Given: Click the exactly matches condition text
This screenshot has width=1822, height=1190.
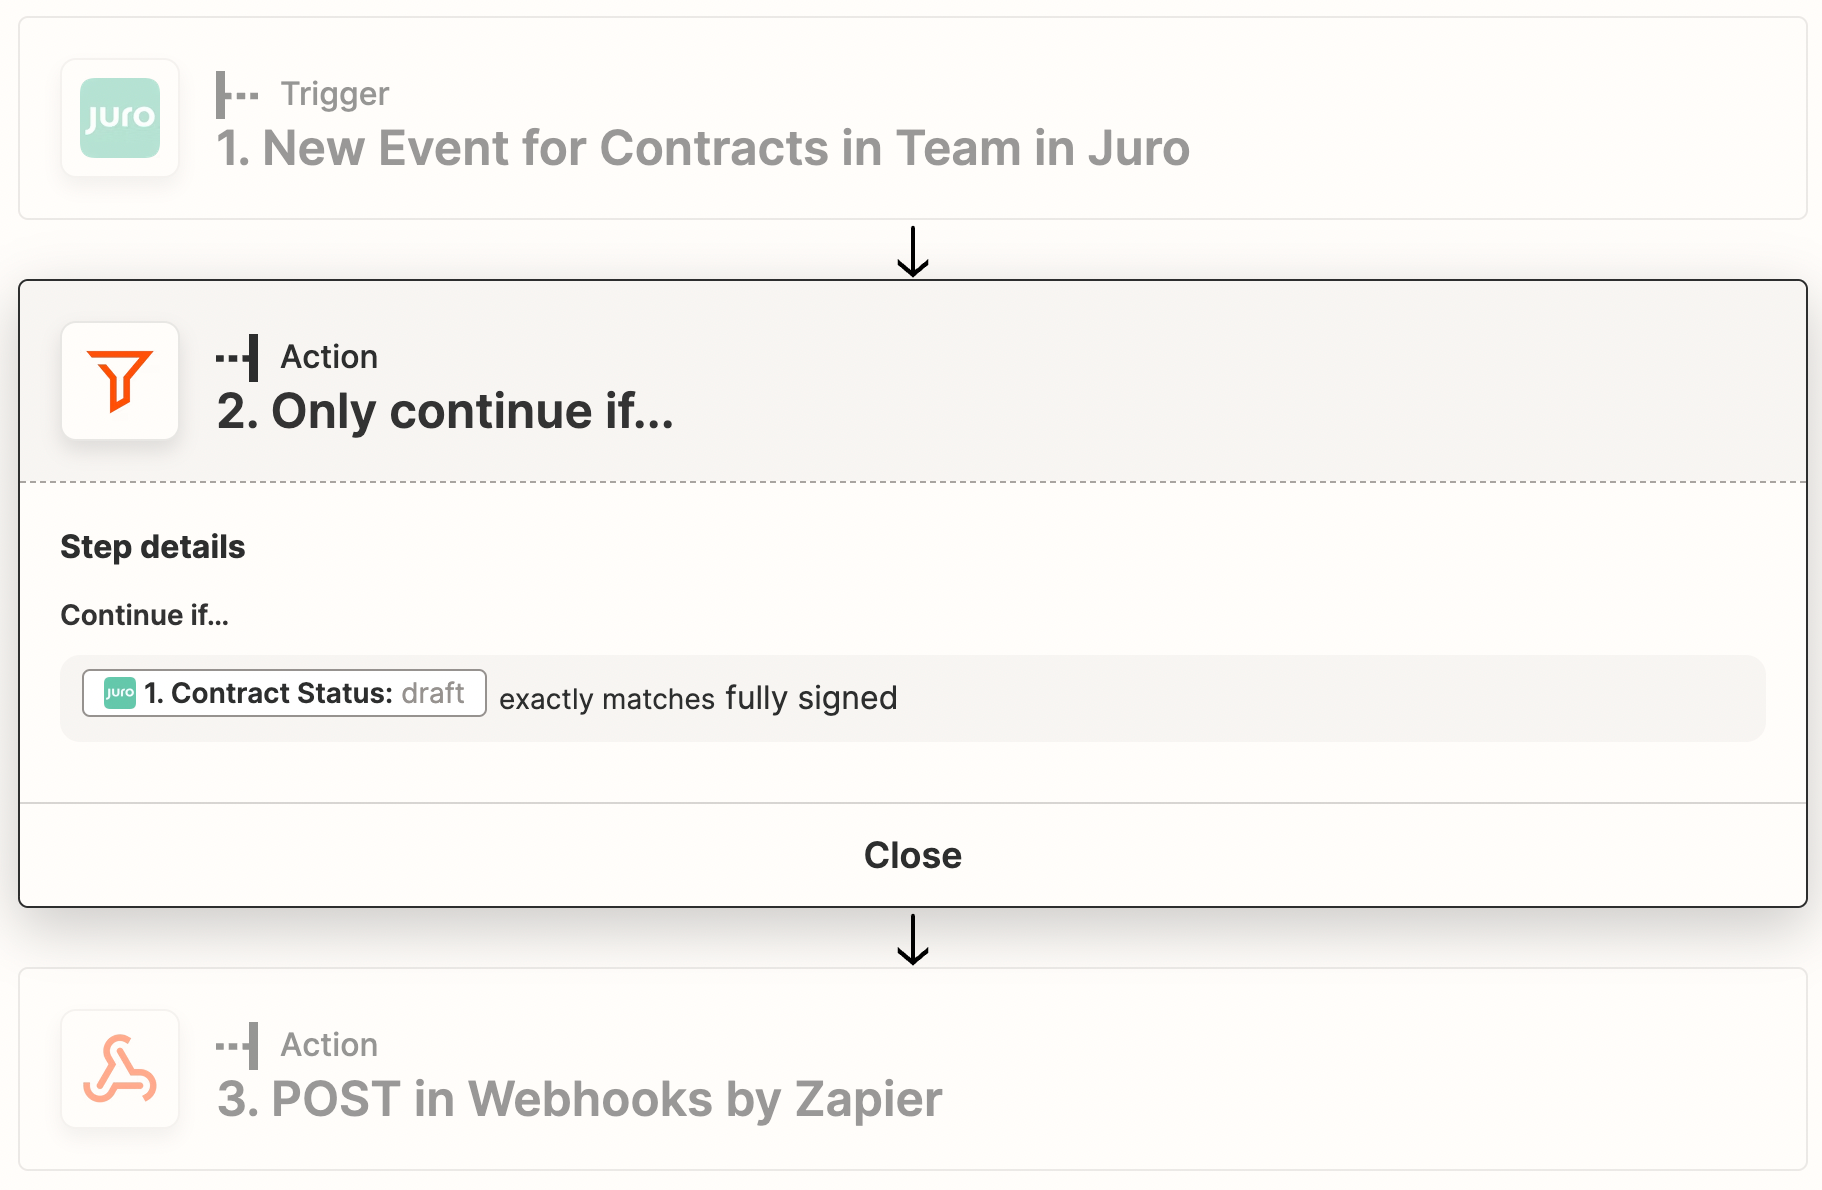Looking at the screenshot, I should 607,698.
